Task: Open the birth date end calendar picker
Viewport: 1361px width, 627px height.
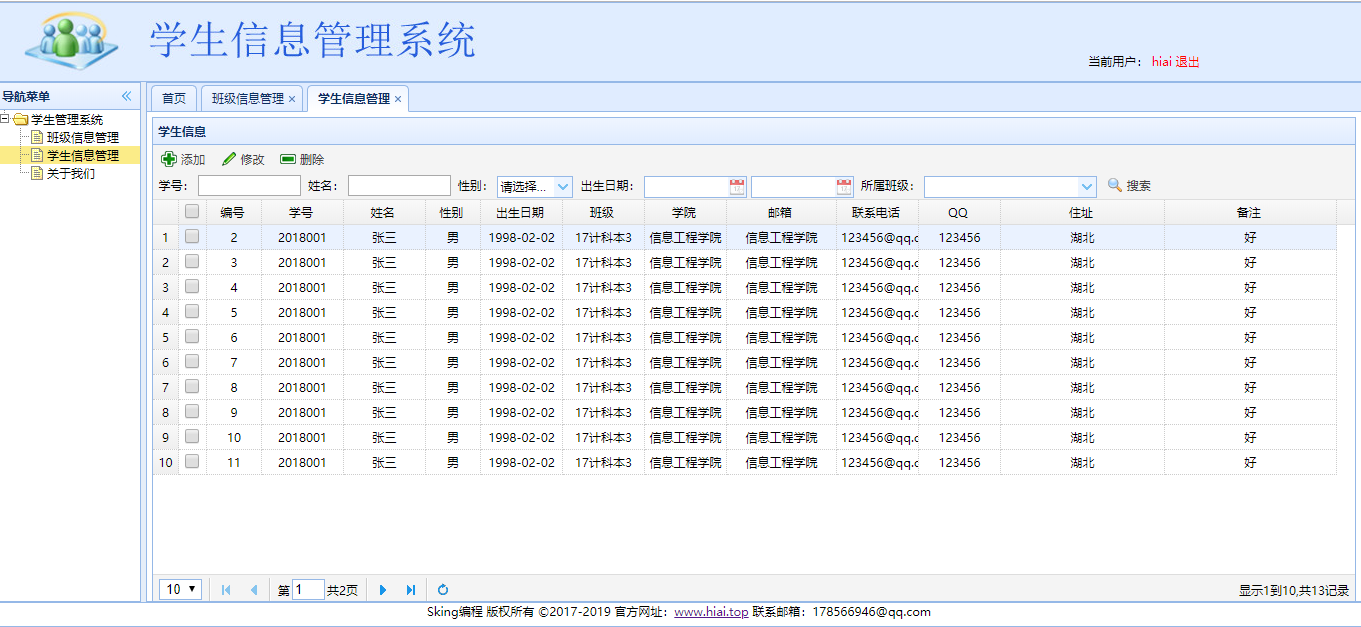Action: tap(844, 186)
